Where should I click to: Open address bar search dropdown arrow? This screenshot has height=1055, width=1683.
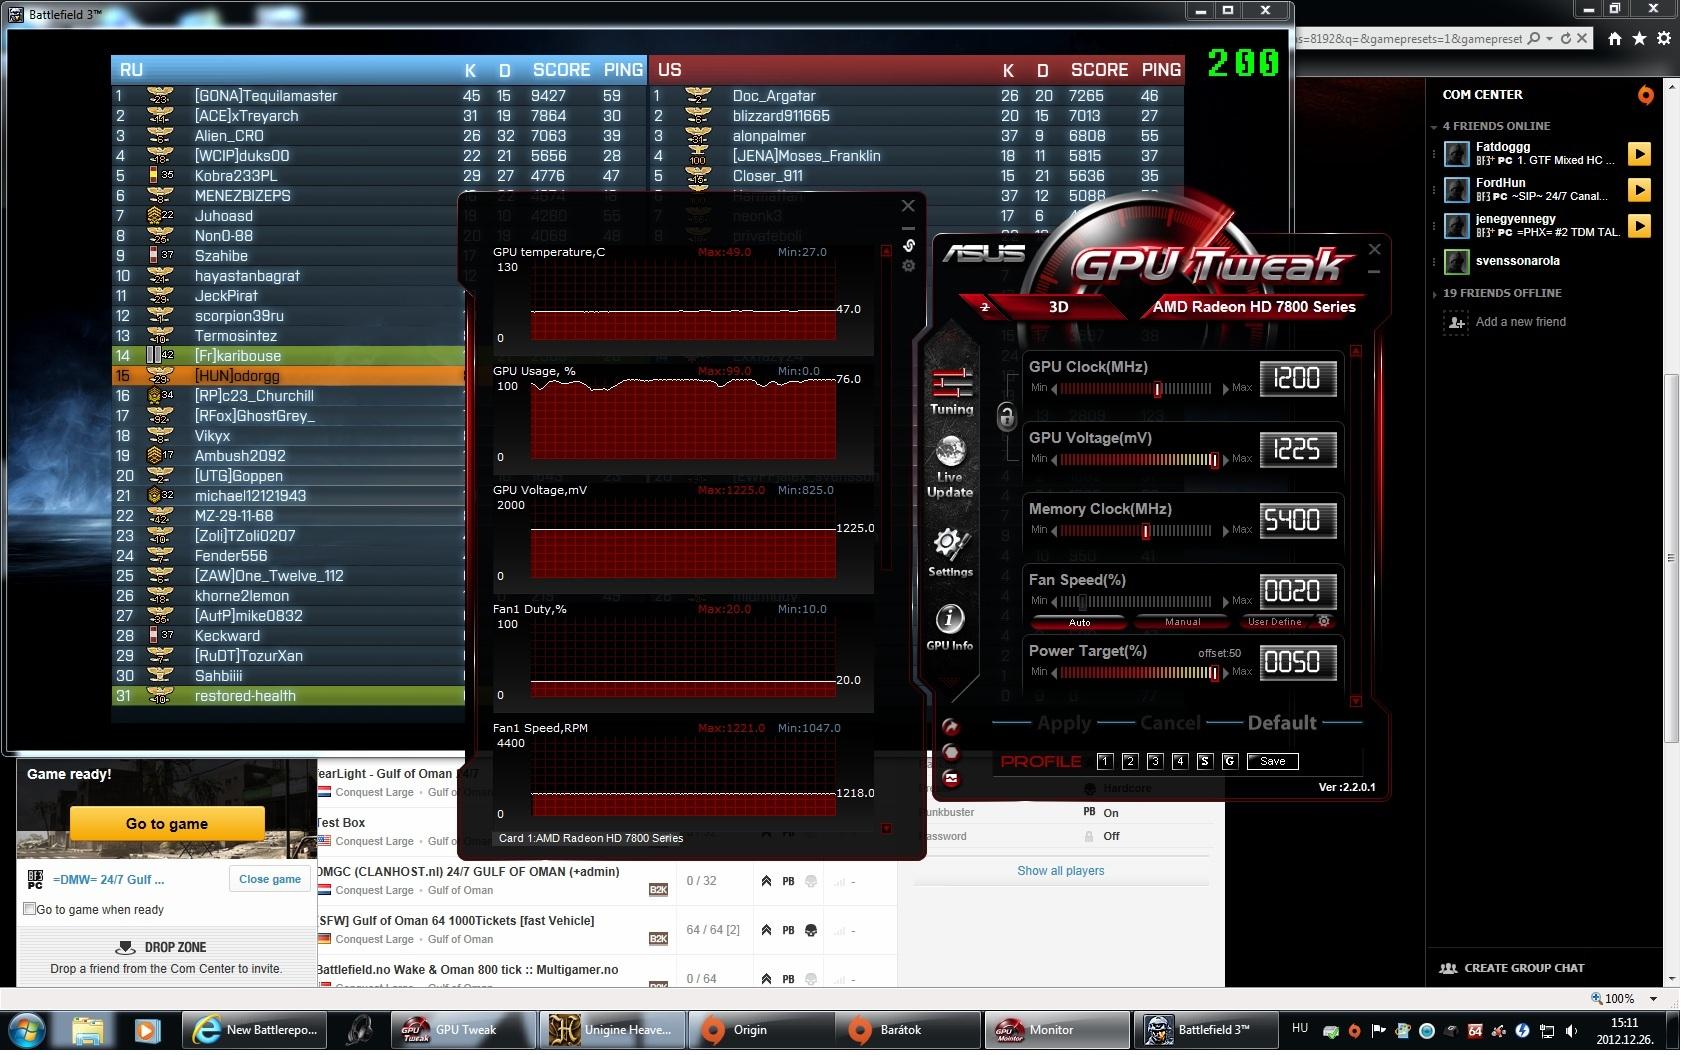(x=1549, y=39)
